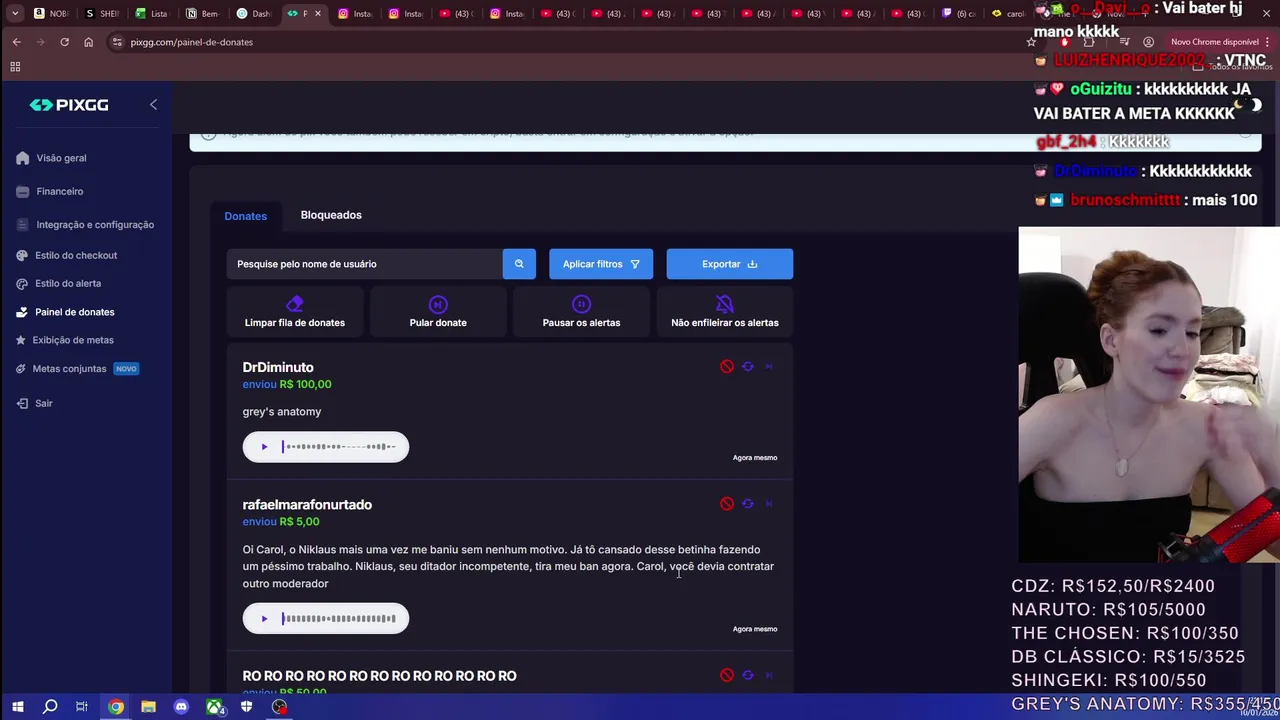1280x720 pixels.
Task: Switch to the SHEIN browser tab
Action: click(102, 14)
